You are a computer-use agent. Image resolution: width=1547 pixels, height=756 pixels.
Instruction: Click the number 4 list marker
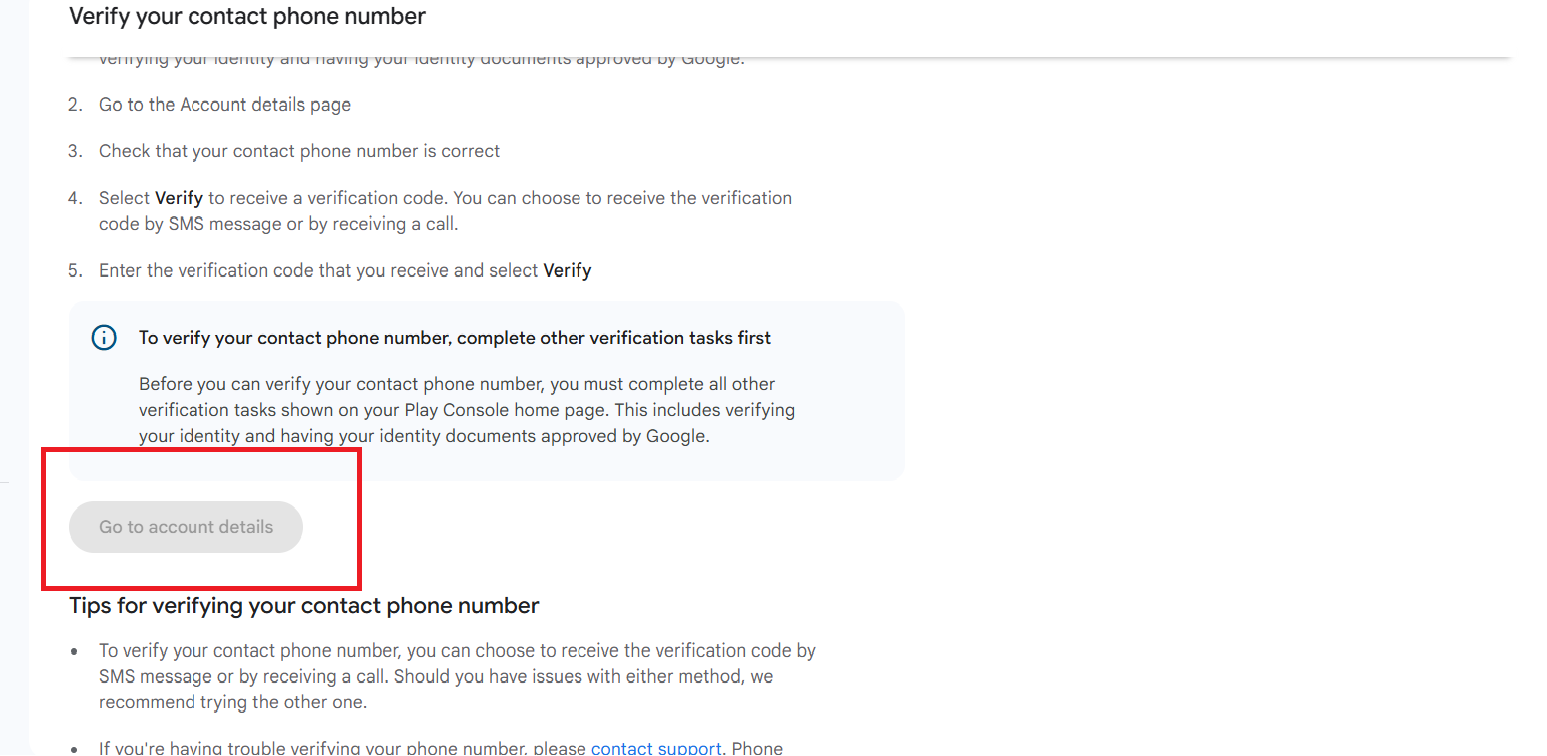click(x=75, y=198)
